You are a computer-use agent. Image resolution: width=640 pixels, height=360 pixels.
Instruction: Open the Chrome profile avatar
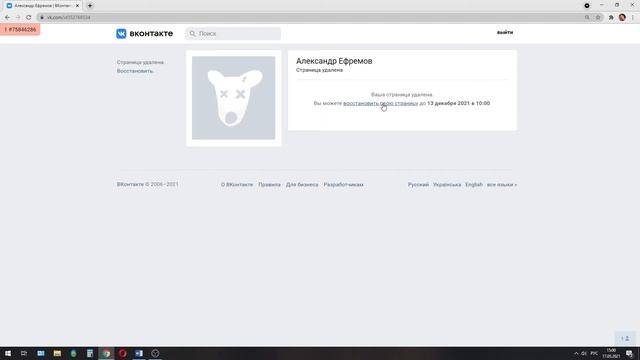click(622, 17)
